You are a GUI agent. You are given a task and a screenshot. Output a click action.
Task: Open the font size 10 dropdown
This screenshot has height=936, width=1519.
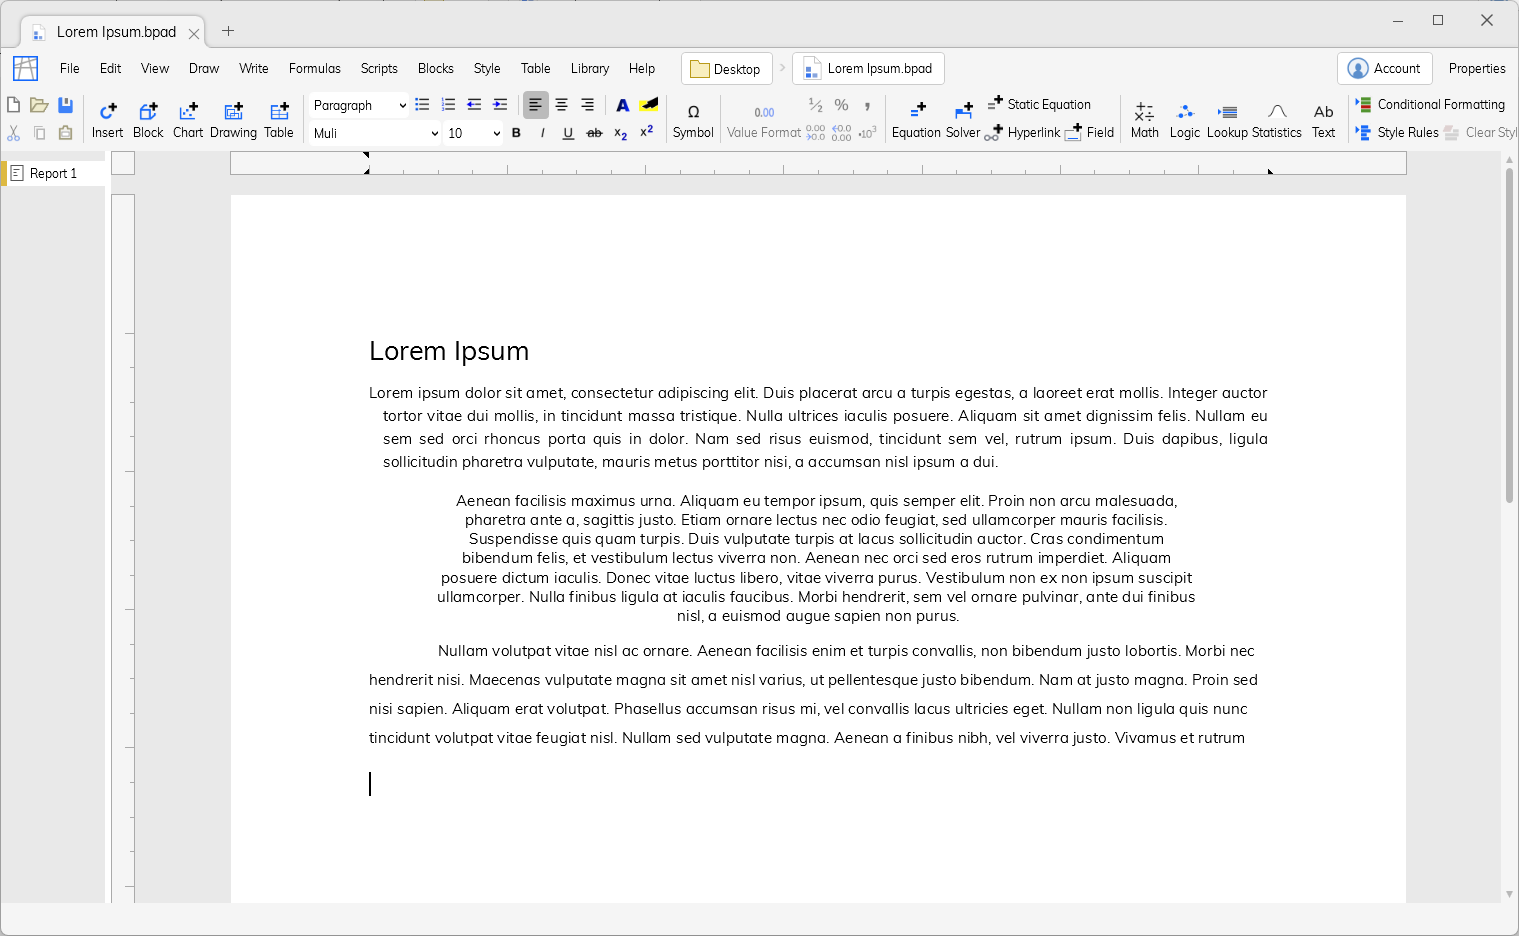[473, 133]
